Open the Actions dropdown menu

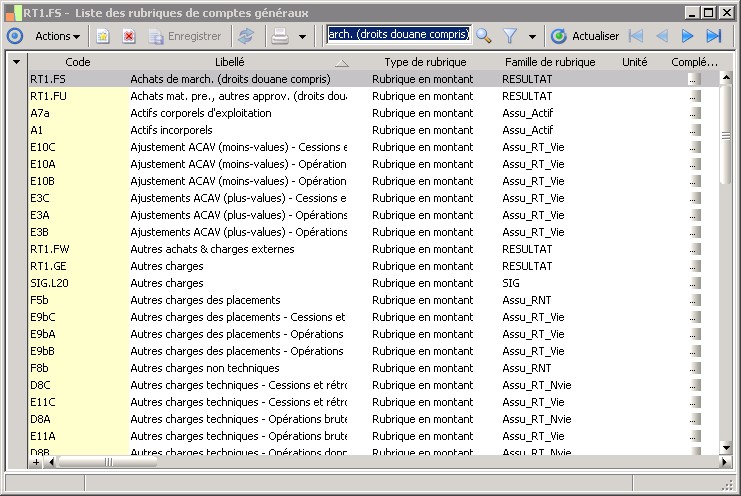tap(57, 36)
